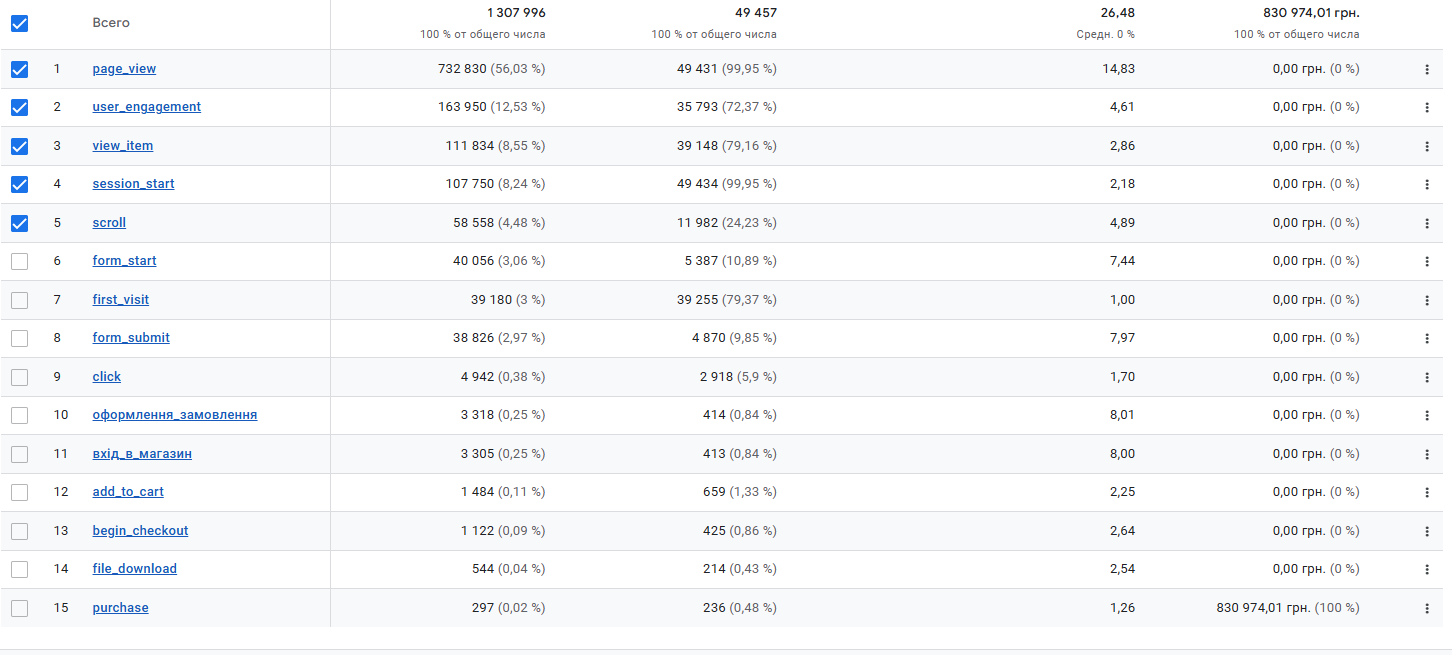Click the purchase event link
This screenshot has height=655, width=1452.
click(120, 608)
